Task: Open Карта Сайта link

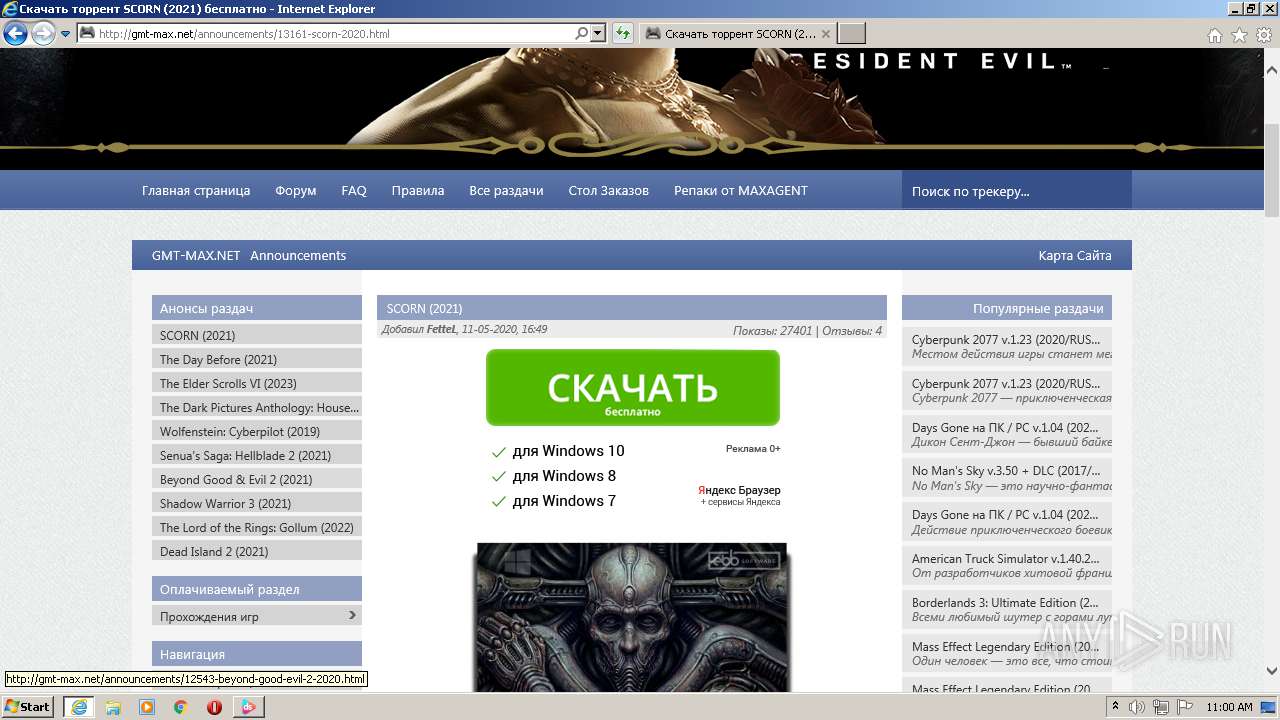Action: point(1075,255)
